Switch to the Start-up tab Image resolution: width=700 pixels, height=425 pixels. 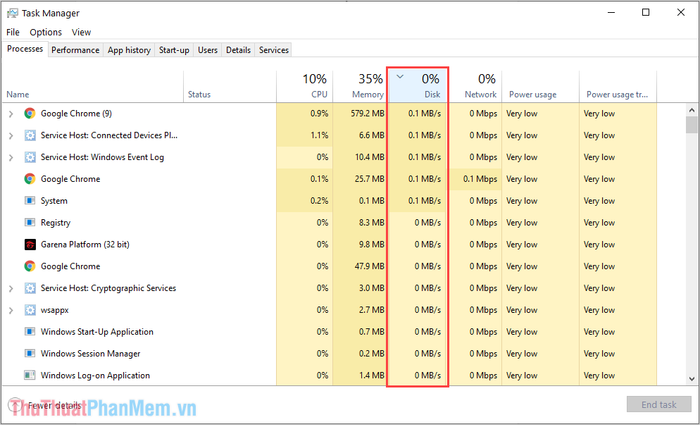point(174,50)
